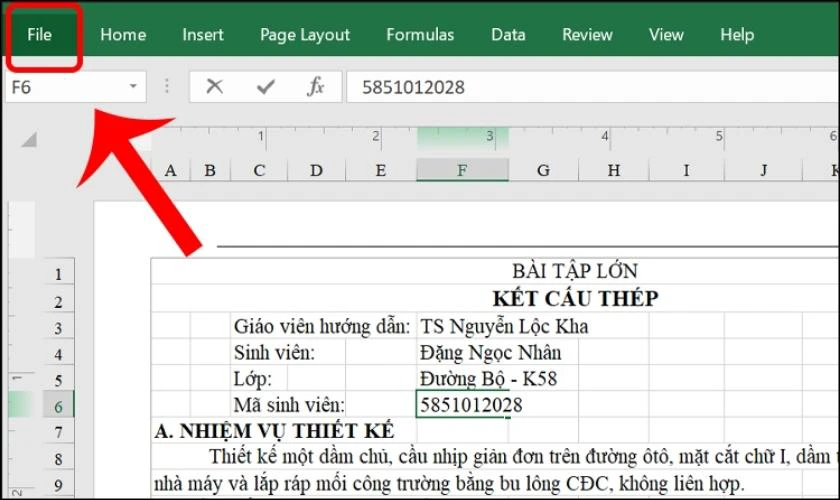Select column B header
The height and width of the screenshot is (500, 840).
(x=210, y=170)
